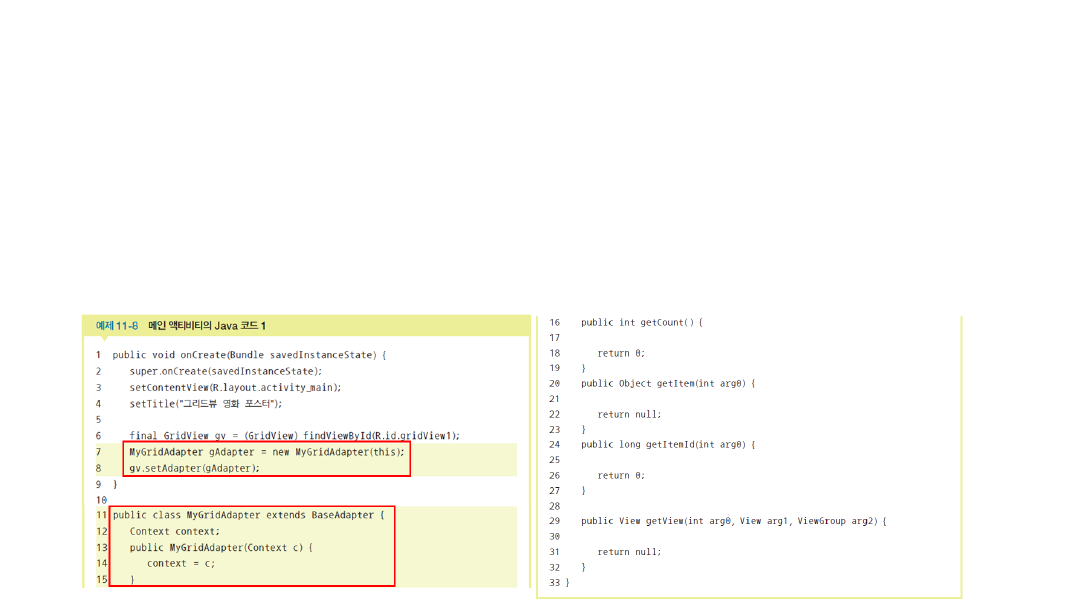Click the setTitle '그리드뷰 영화 포스터' line
Screen dimensions: 1080x608
click(206, 404)
